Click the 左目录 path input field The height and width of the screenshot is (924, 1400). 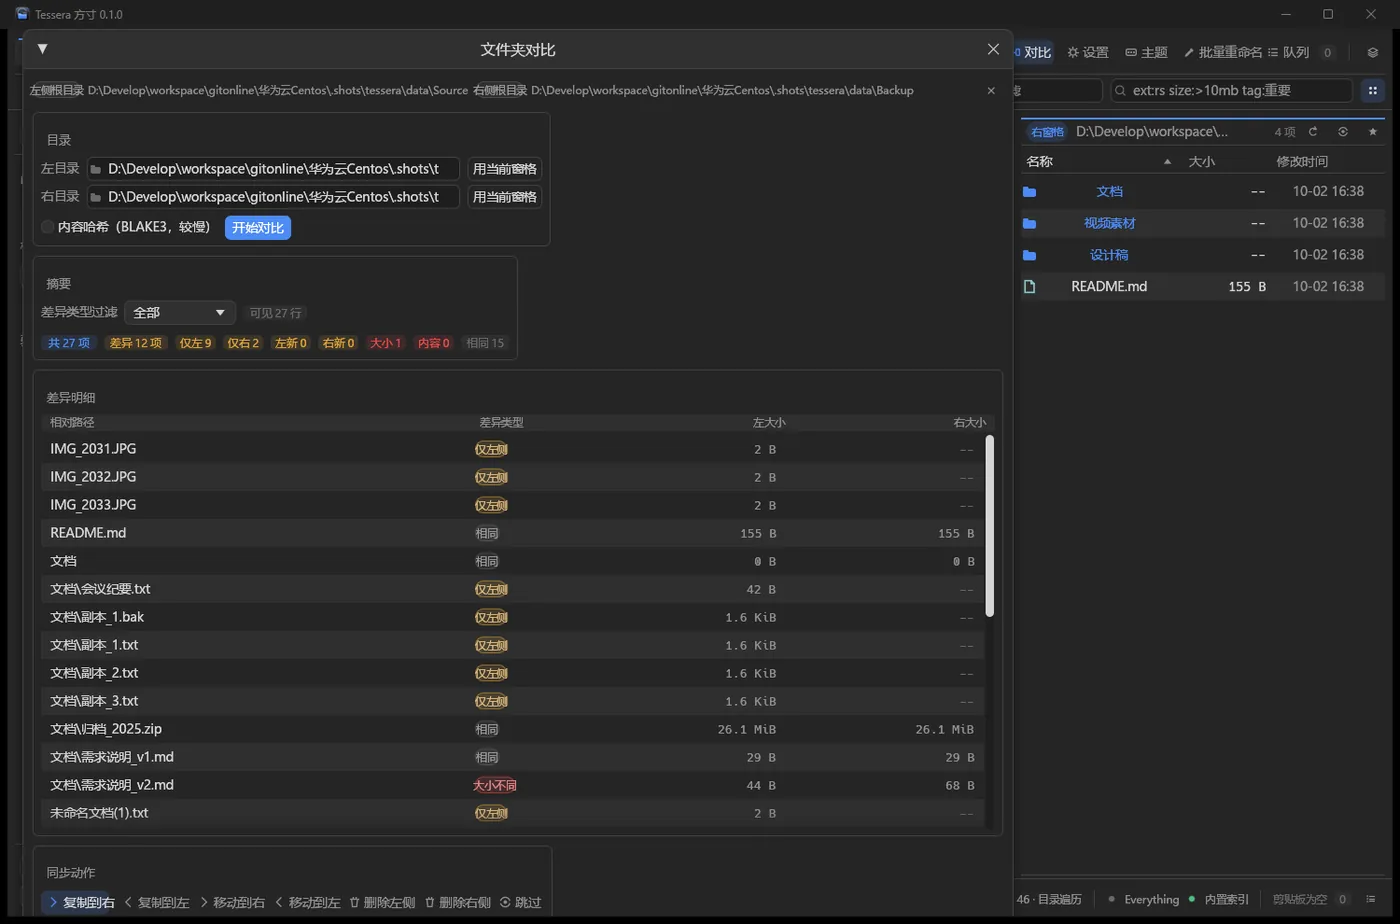pyautogui.click(x=273, y=169)
